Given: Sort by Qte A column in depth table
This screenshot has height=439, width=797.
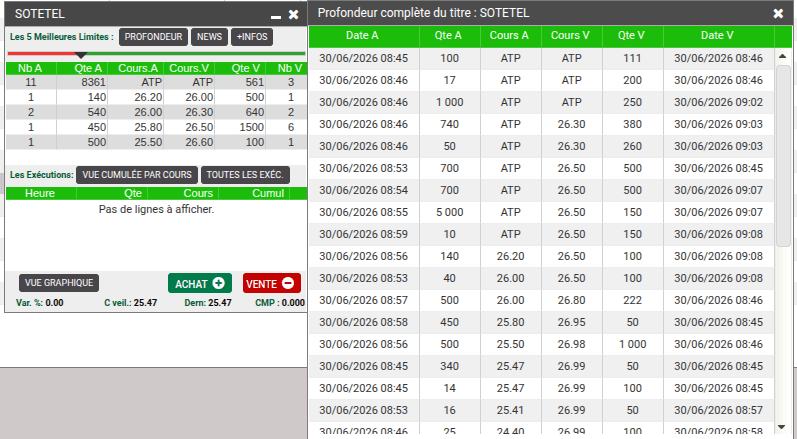Looking at the screenshot, I should (449, 36).
